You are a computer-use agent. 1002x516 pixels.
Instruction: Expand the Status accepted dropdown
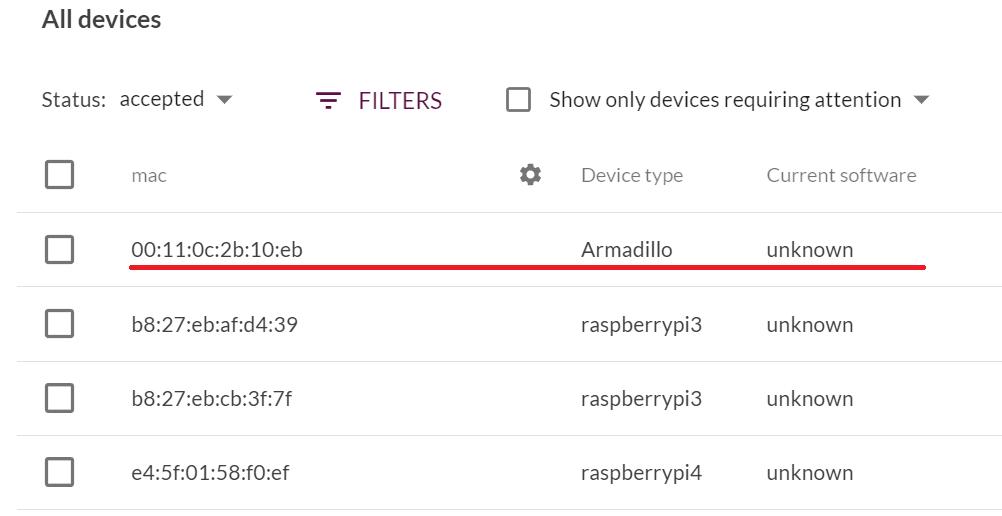(224, 100)
